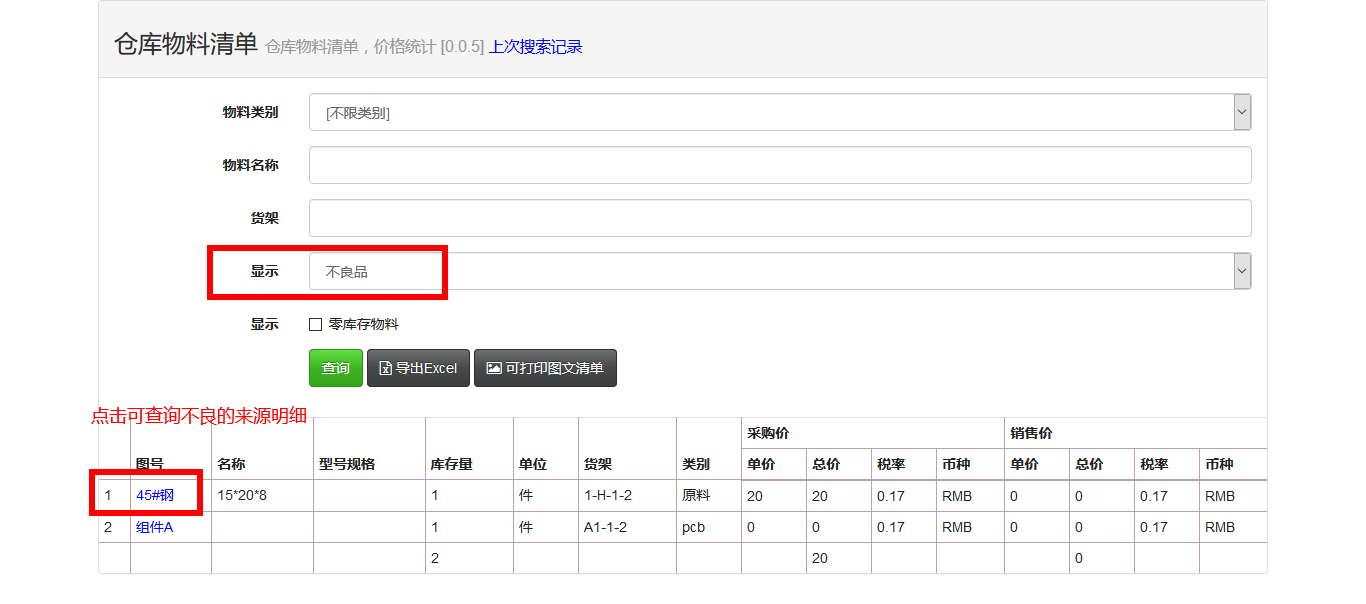Click the 类别 column header
The height and width of the screenshot is (604, 1366).
click(x=696, y=464)
